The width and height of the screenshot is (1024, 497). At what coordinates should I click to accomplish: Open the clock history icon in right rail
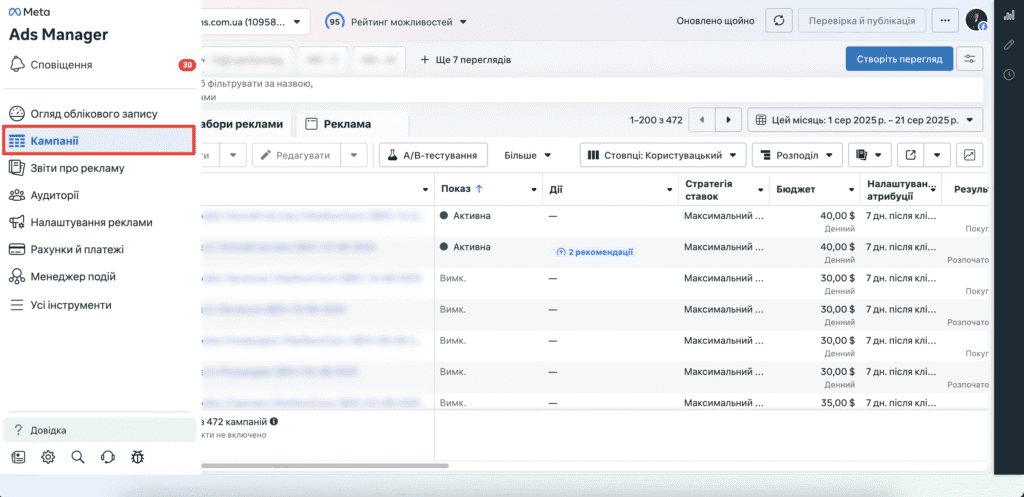pos(1009,74)
